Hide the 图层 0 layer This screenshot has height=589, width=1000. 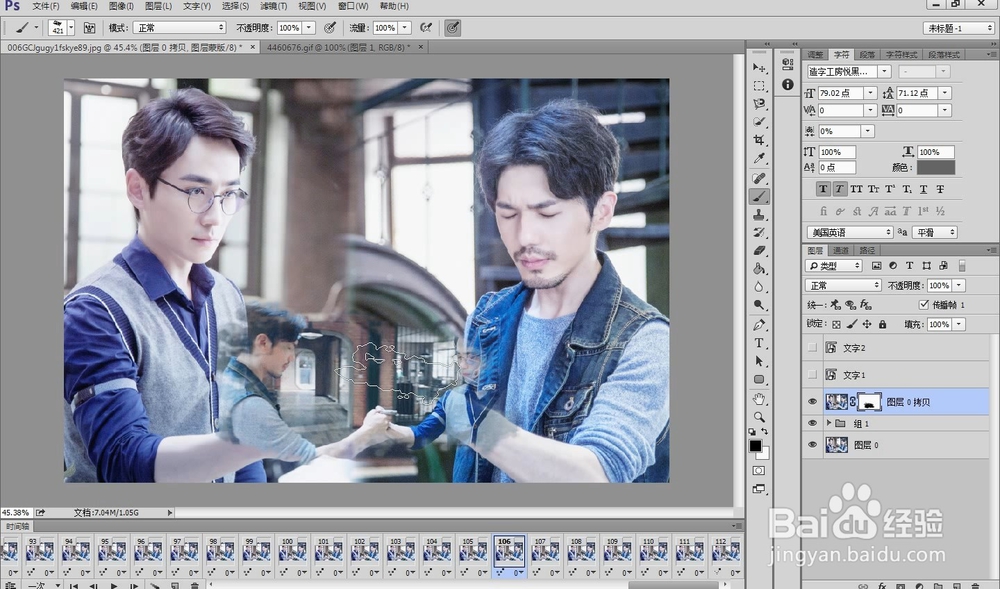(x=812, y=445)
